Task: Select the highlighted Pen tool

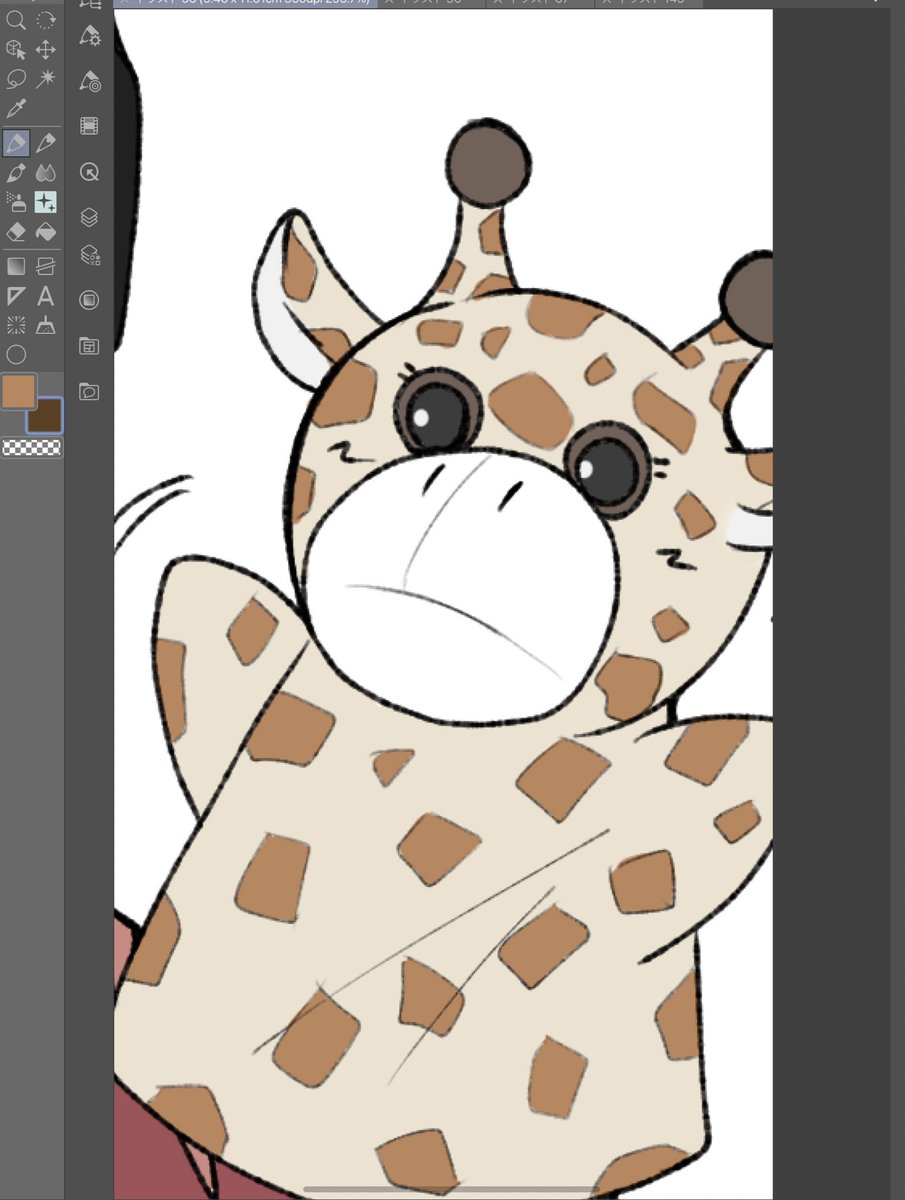Action: (16, 144)
